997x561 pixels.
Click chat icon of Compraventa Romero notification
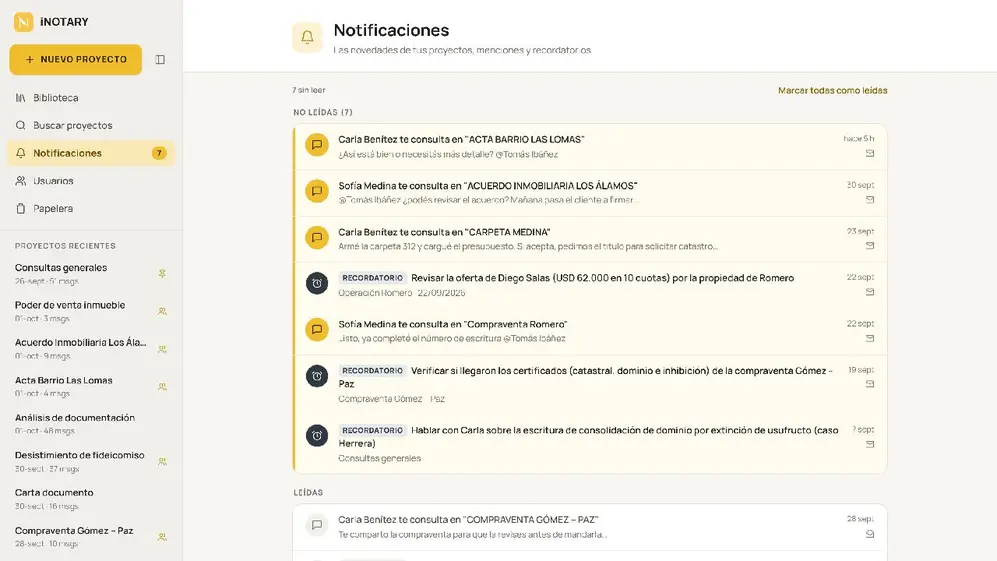point(317,329)
